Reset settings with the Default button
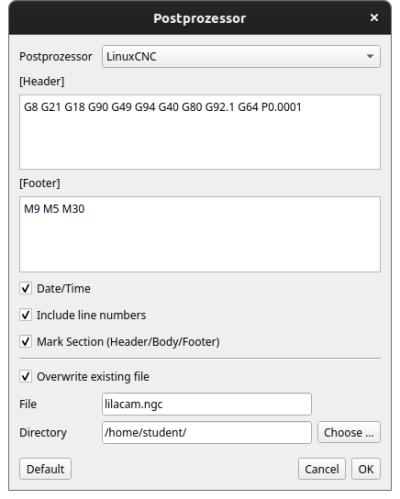The image size is (400, 499). (45, 469)
